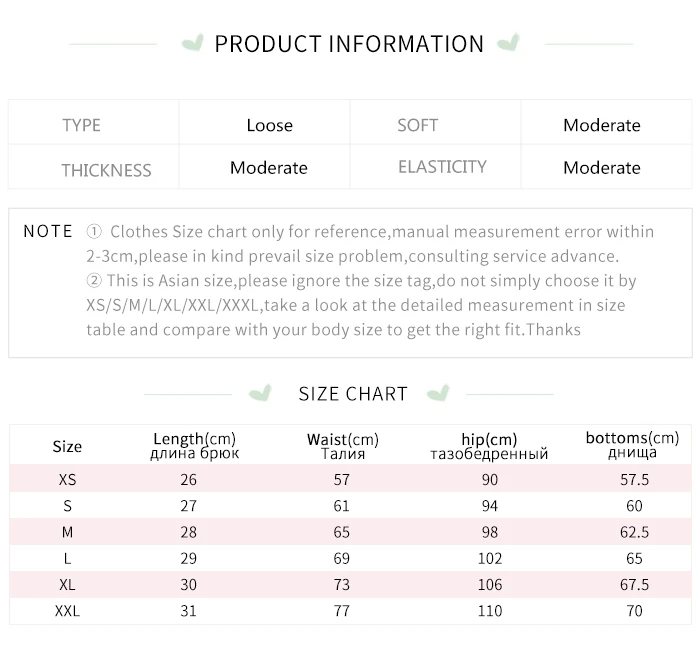Click the green heart left of PRODUCT INFORMATION
700x653 pixels.
coord(193,43)
